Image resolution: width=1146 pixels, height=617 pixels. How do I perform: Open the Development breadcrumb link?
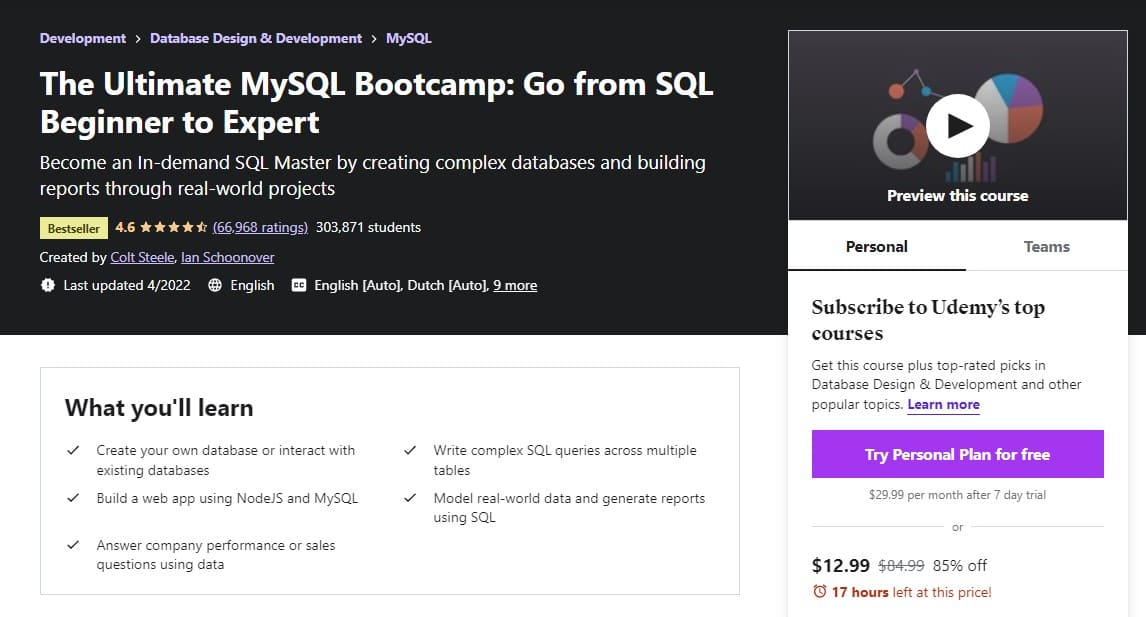[83, 38]
